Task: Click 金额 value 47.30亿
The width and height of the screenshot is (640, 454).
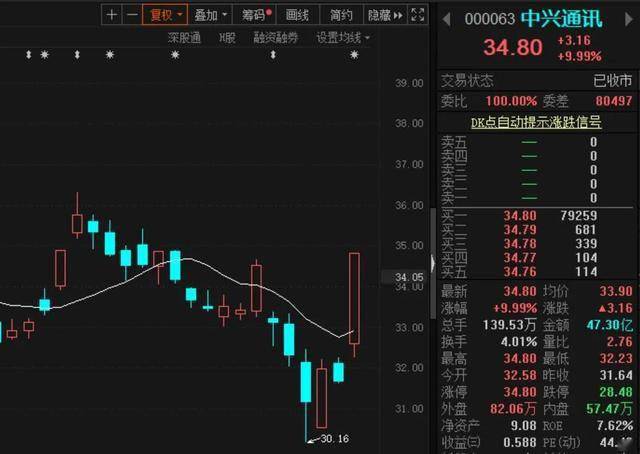Action: (610, 325)
